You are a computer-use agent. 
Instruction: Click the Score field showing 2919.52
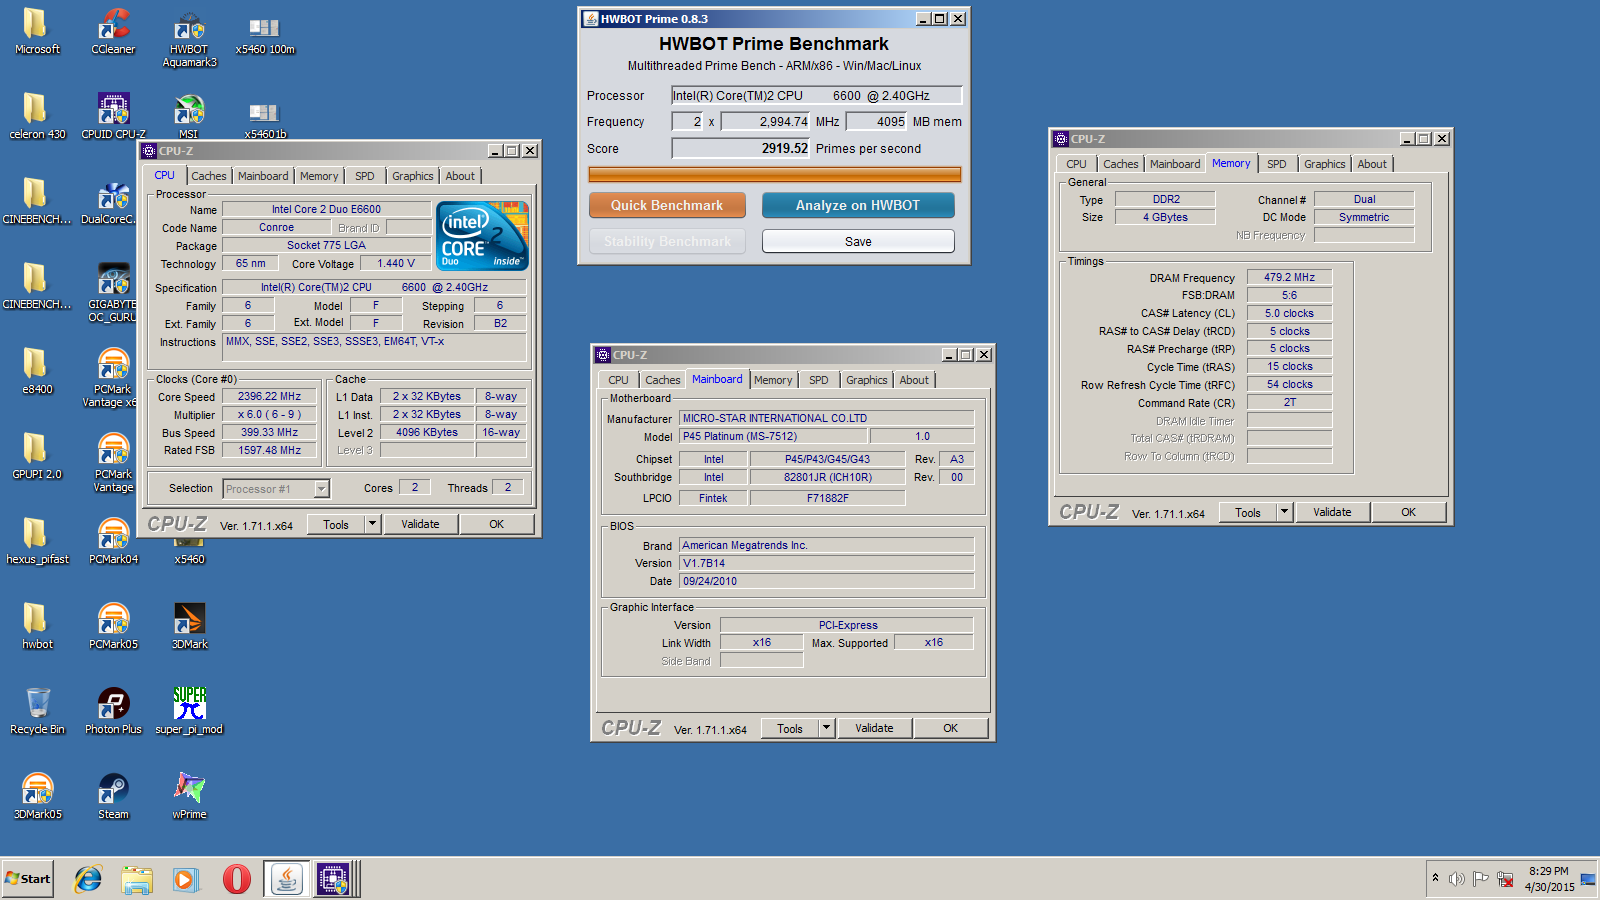click(x=741, y=148)
